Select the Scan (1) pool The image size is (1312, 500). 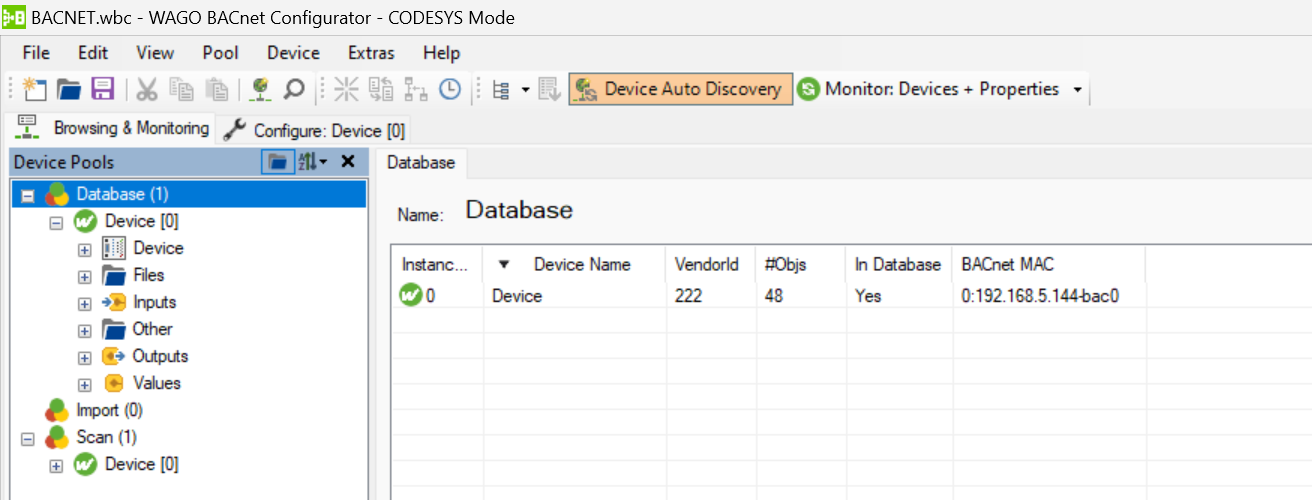(106, 437)
